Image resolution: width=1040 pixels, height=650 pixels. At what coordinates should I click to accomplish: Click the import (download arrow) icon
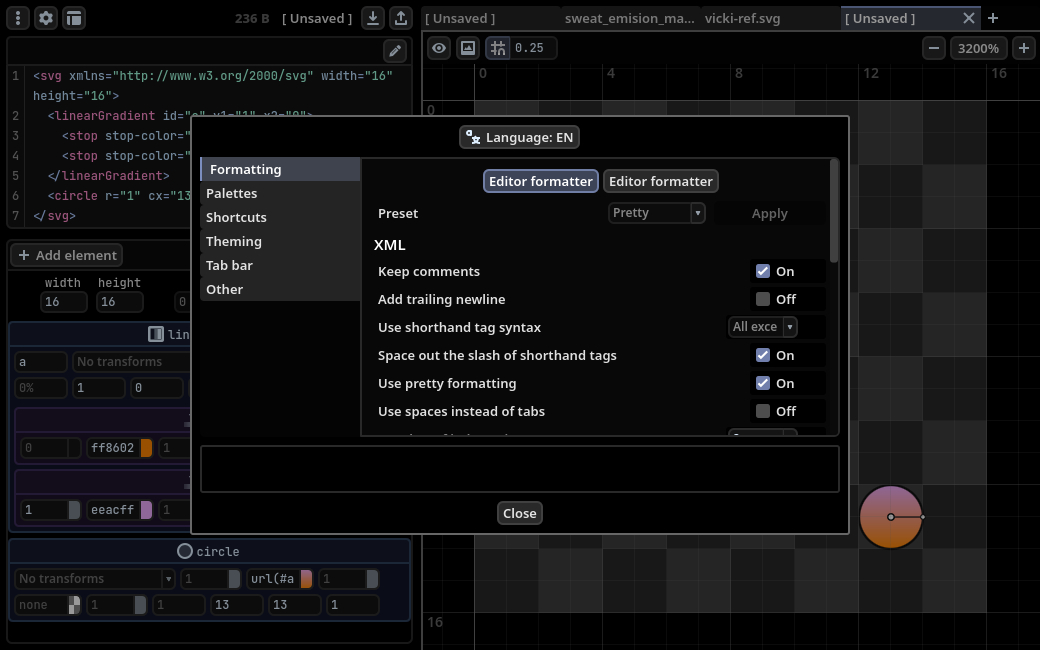click(372, 18)
